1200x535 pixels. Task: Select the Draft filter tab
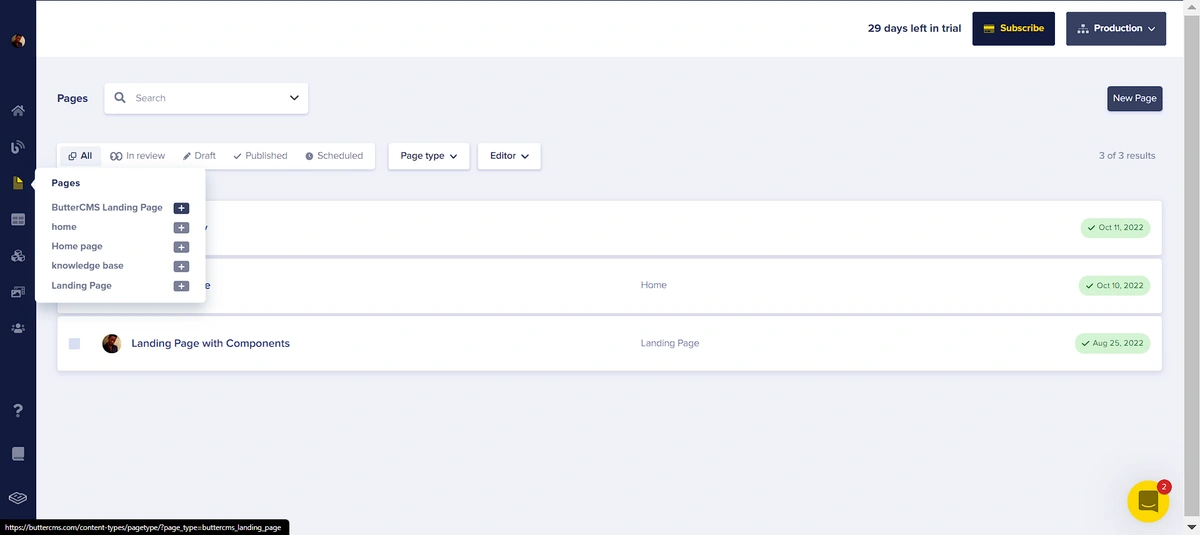(x=199, y=156)
